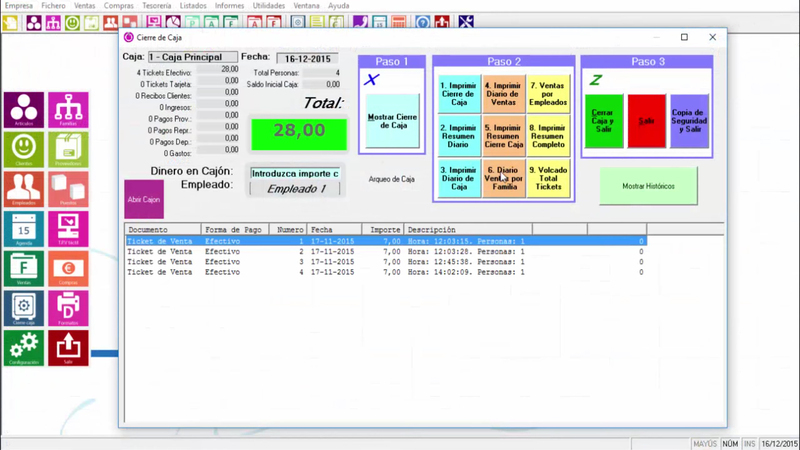The image size is (800, 450).
Task: Click 4. Imprimir Diario de Ventas
Action: [x=504, y=94]
